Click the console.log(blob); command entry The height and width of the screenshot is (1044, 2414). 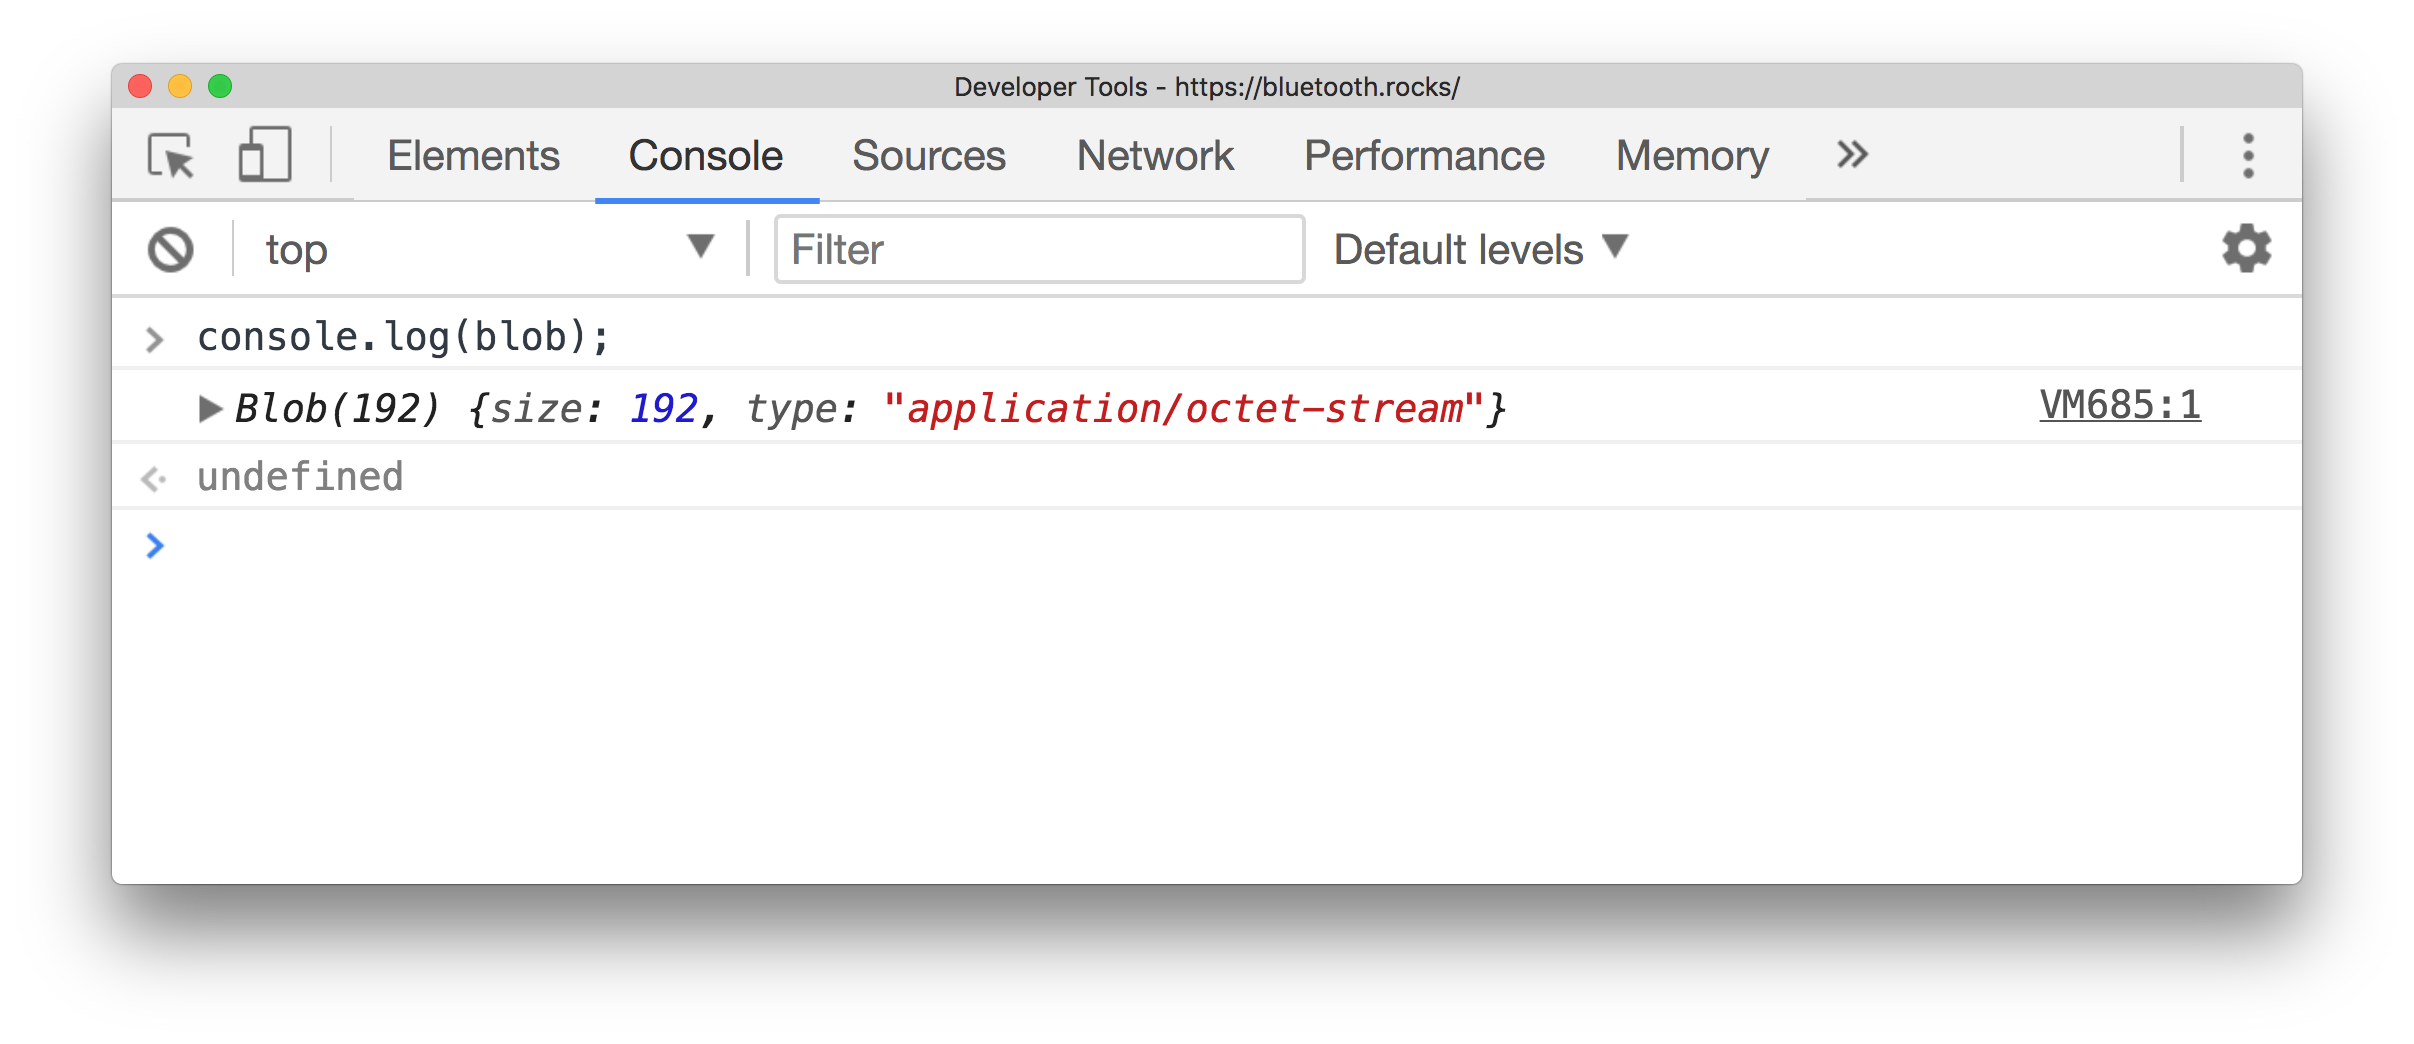click(x=403, y=337)
